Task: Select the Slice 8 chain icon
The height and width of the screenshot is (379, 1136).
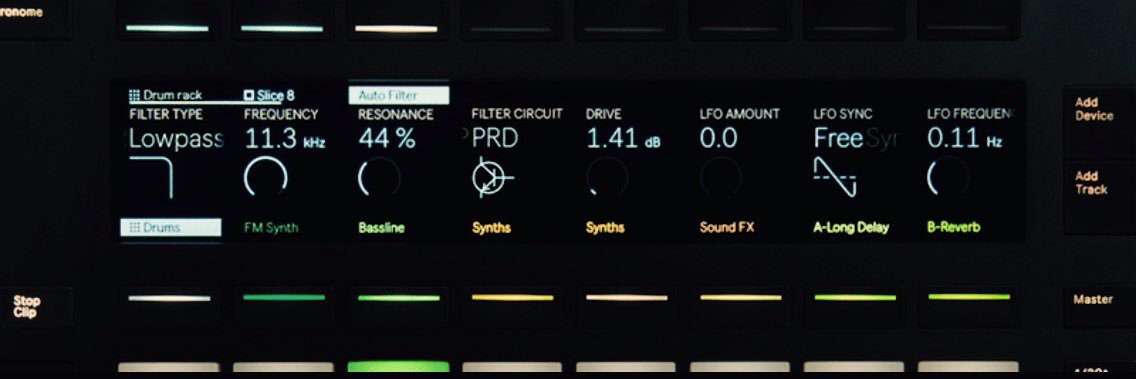Action: pos(248,95)
